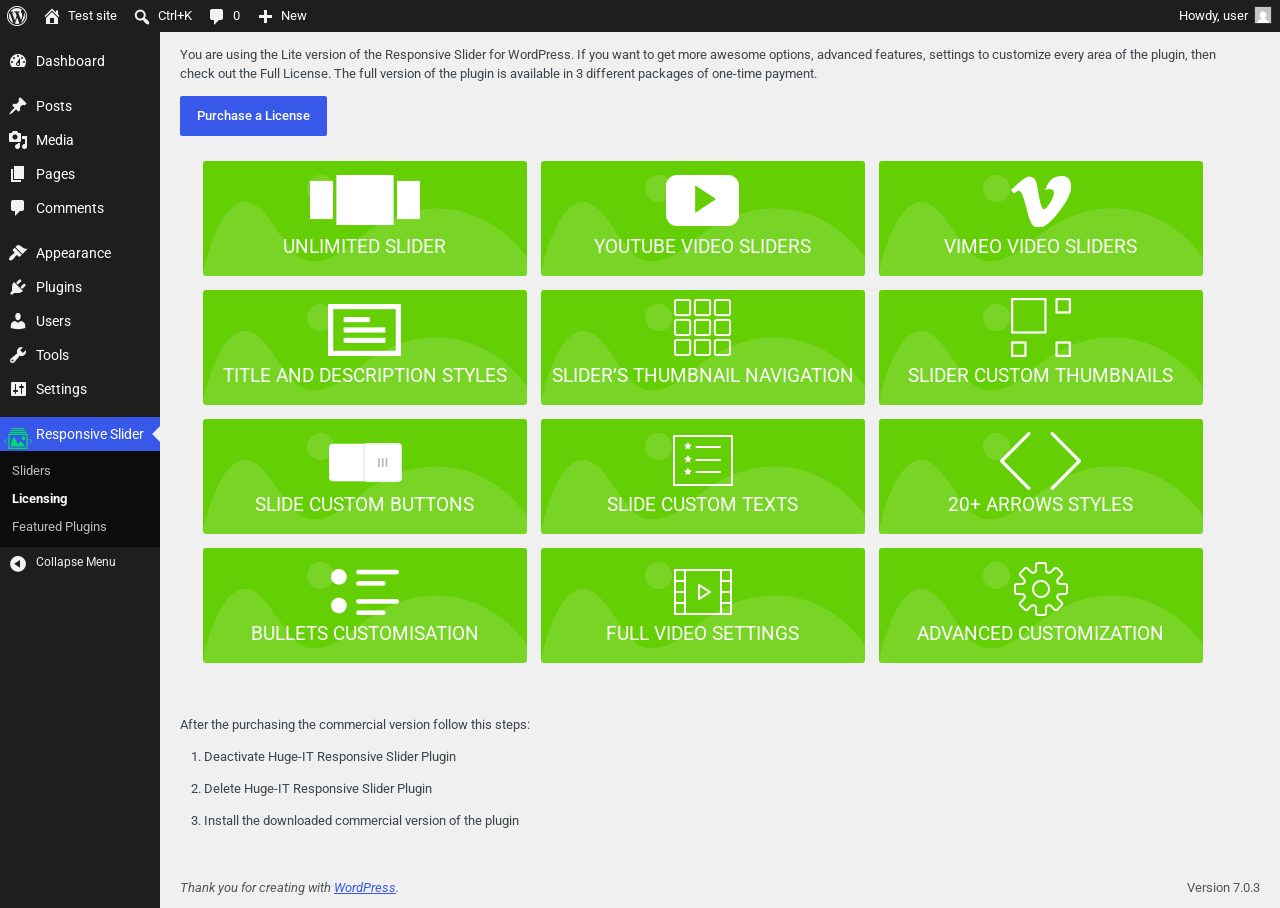Screen dimensions: 1280x908
Task: Open the Appearance menu
Action: tap(80, 253)
